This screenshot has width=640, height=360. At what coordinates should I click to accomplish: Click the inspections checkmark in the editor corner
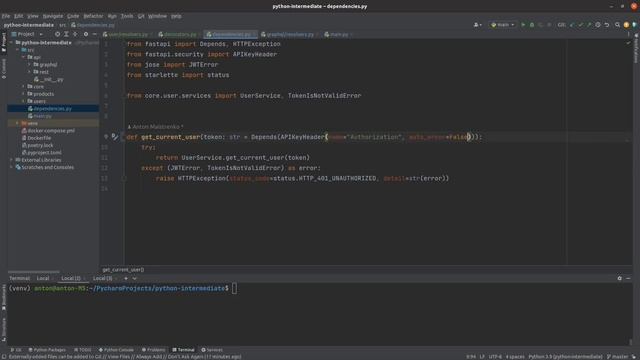click(x=629, y=43)
